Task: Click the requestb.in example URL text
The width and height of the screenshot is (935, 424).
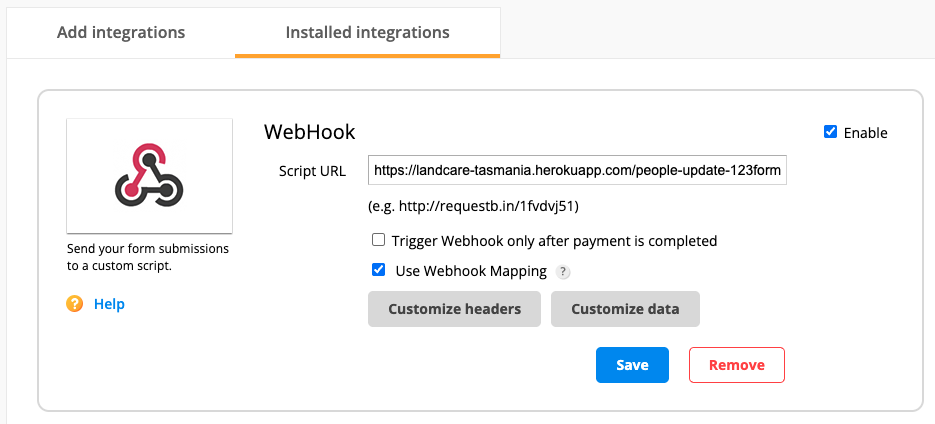Action: [x=474, y=207]
